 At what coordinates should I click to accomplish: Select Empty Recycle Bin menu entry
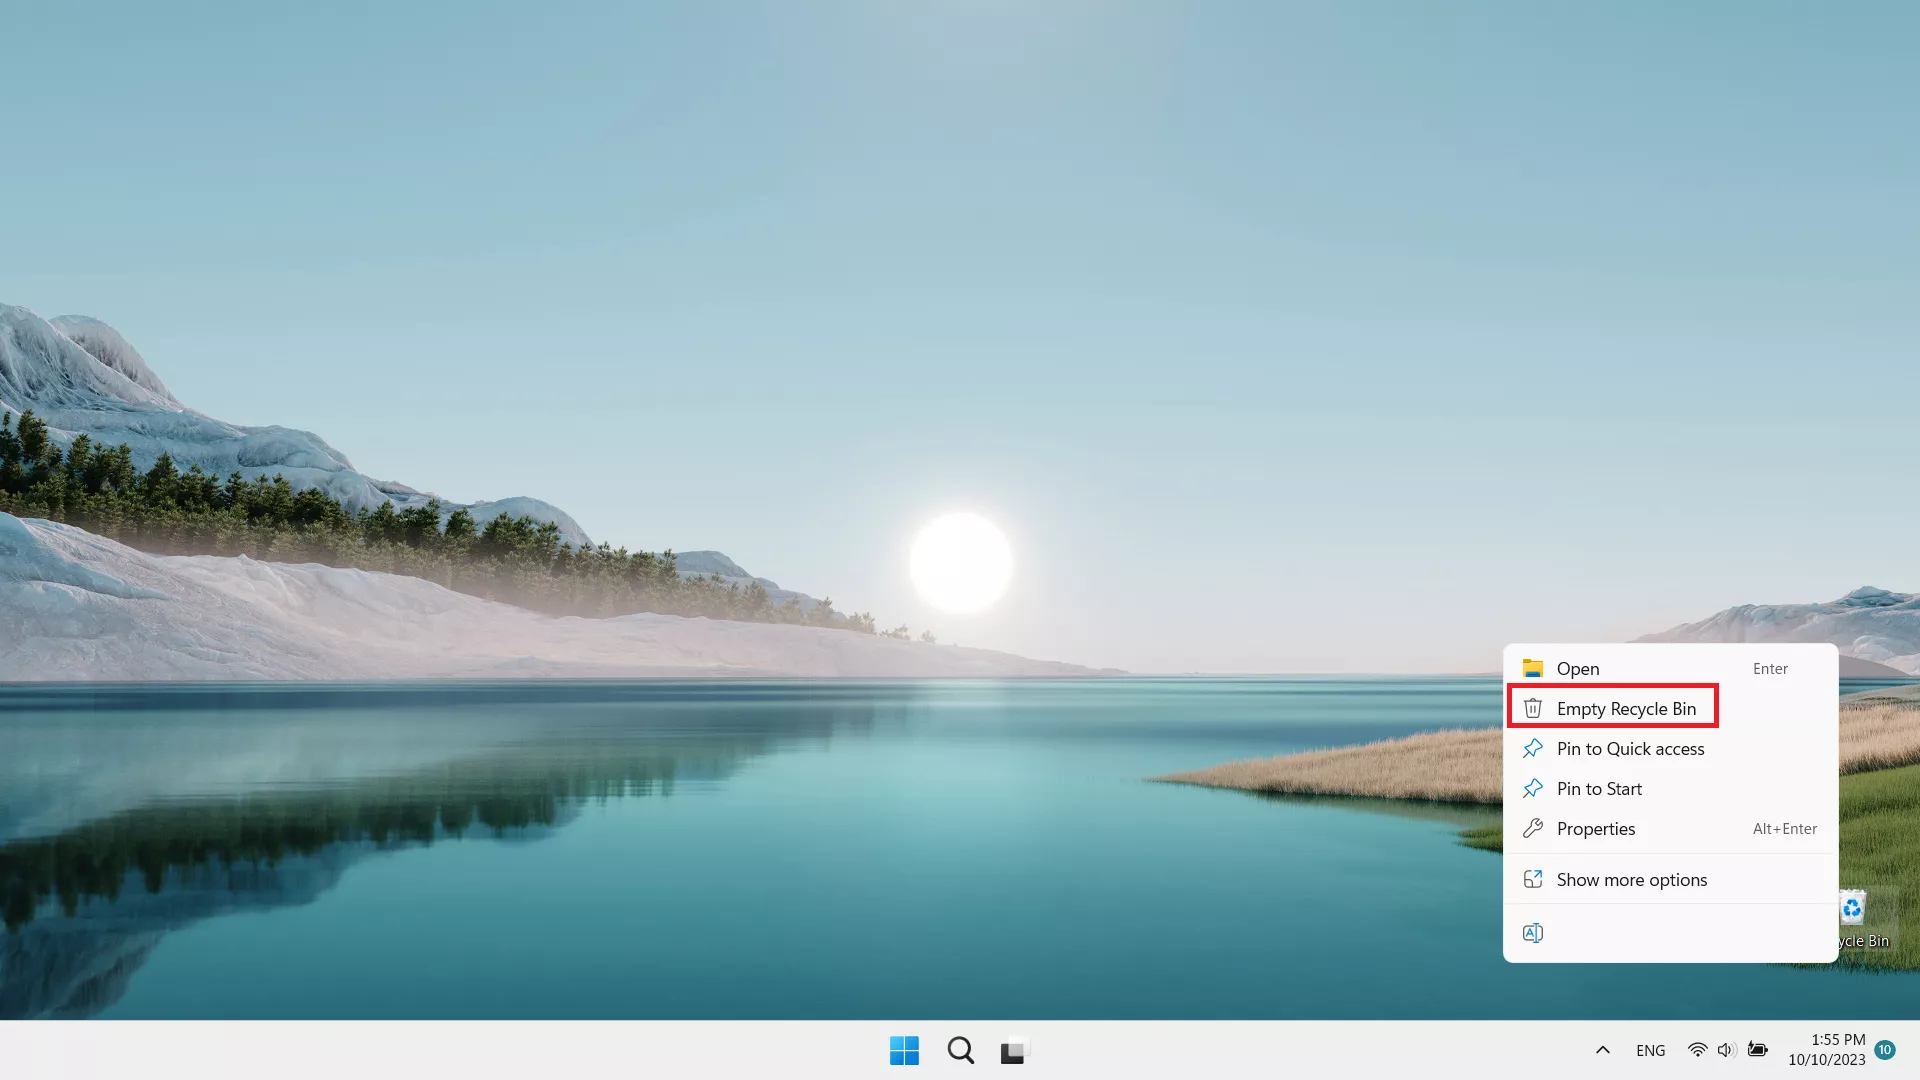(1626, 709)
